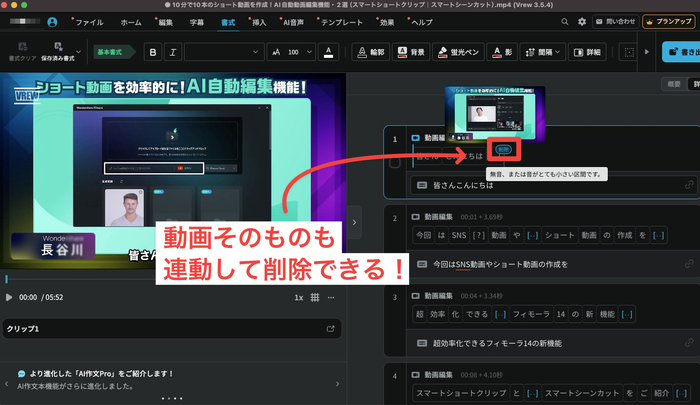The height and width of the screenshot is (405, 700).
Task: Open the text color swatch
Action: pyautogui.click(x=328, y=52)
